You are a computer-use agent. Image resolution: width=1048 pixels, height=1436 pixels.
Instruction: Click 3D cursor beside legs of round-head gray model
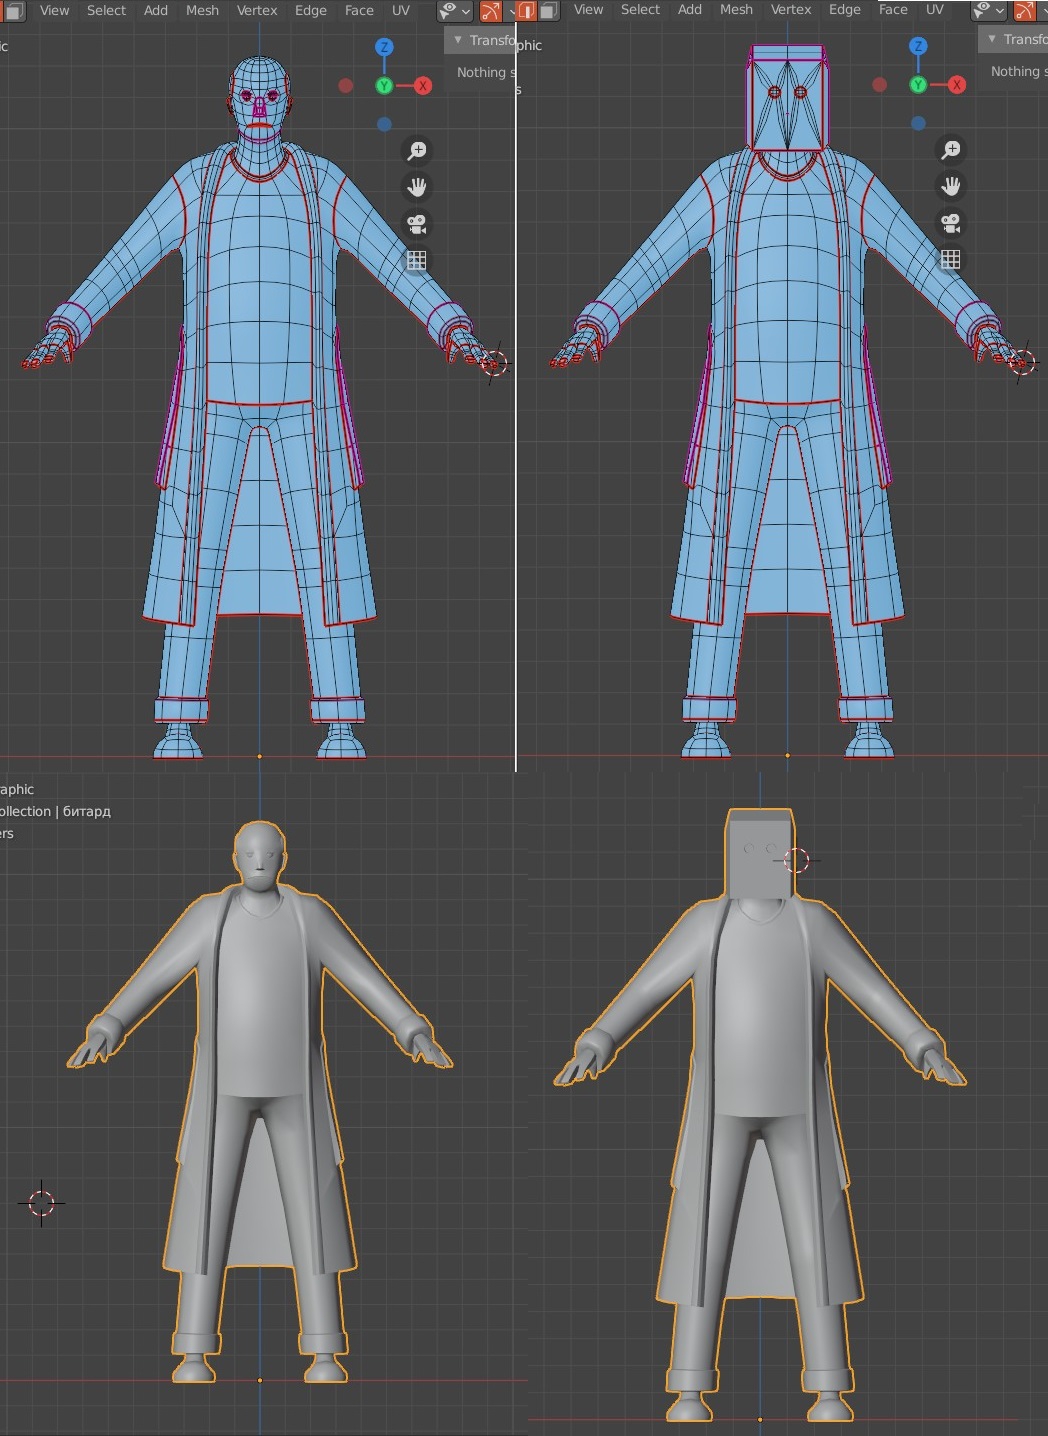(41, 1203)
